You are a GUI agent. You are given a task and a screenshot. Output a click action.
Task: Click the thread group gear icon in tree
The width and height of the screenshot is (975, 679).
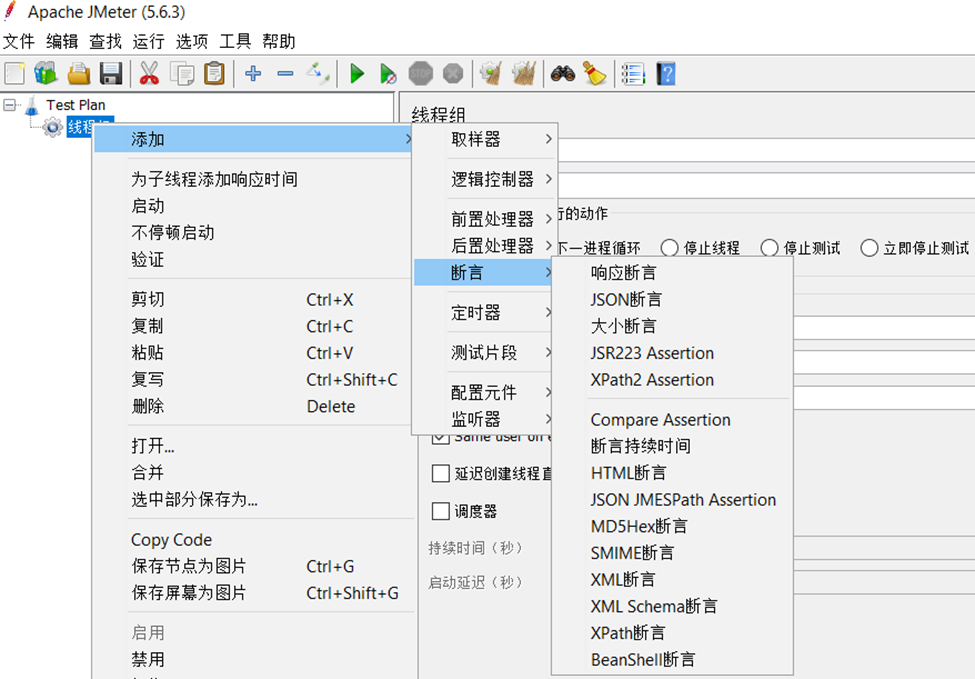point(53,127)
